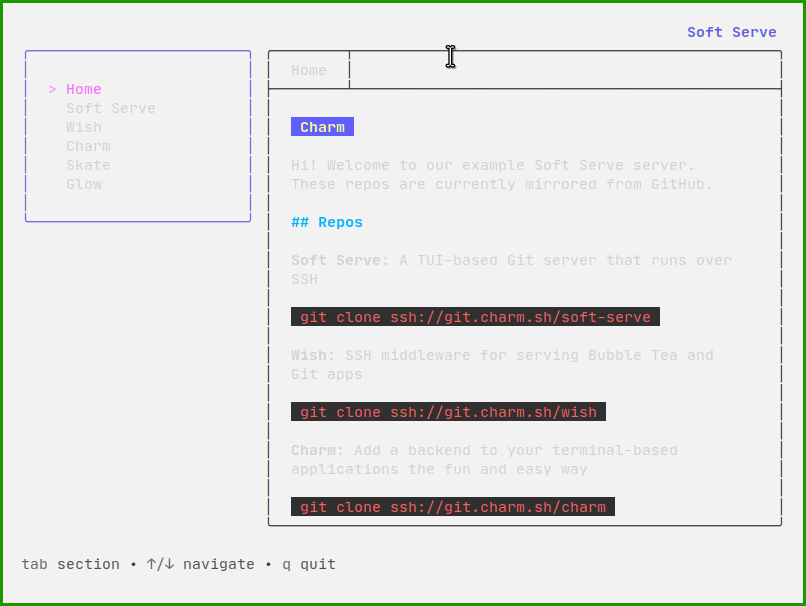
Task: Select the Home entry in the sidebar
Action: (x=83, y=89)
